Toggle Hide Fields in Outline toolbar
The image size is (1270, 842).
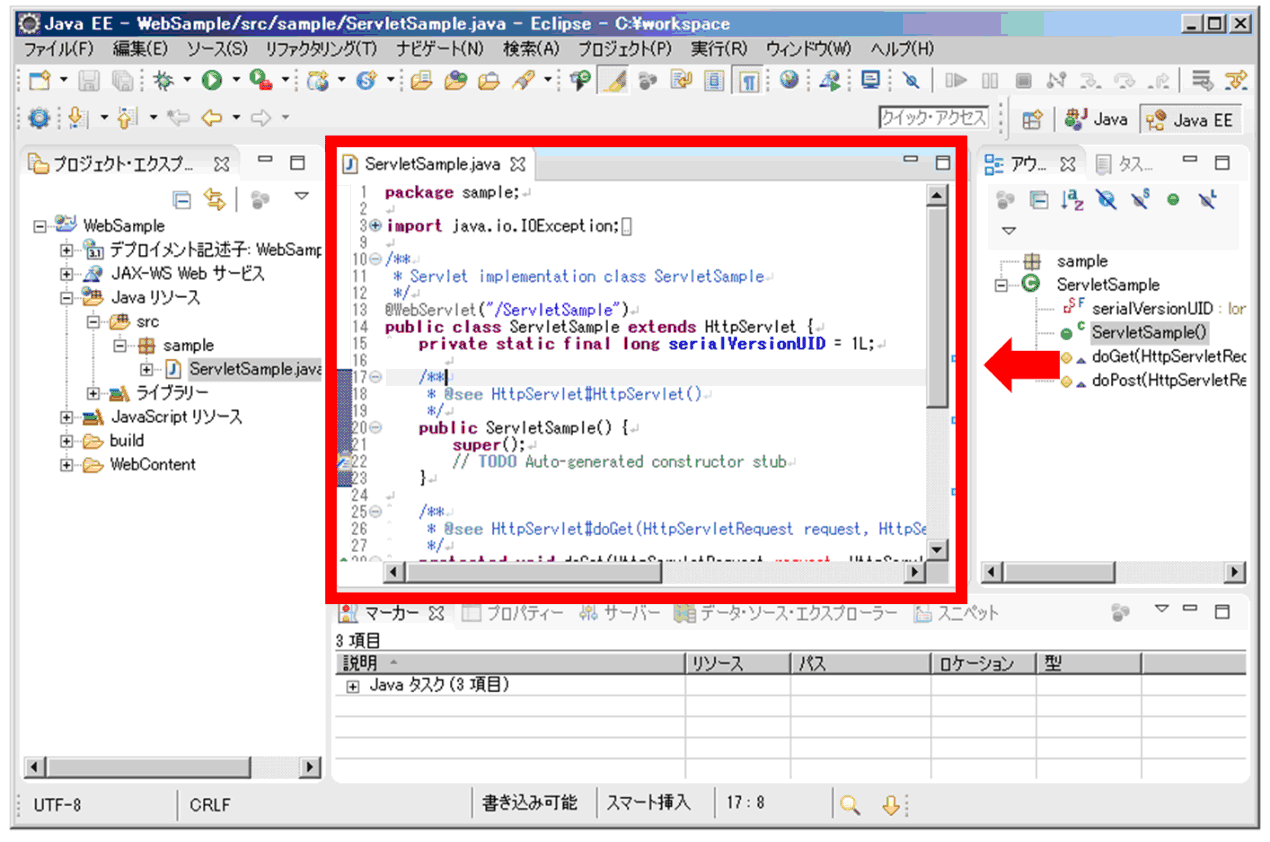pyautogui.click(x=1106, y=200)
